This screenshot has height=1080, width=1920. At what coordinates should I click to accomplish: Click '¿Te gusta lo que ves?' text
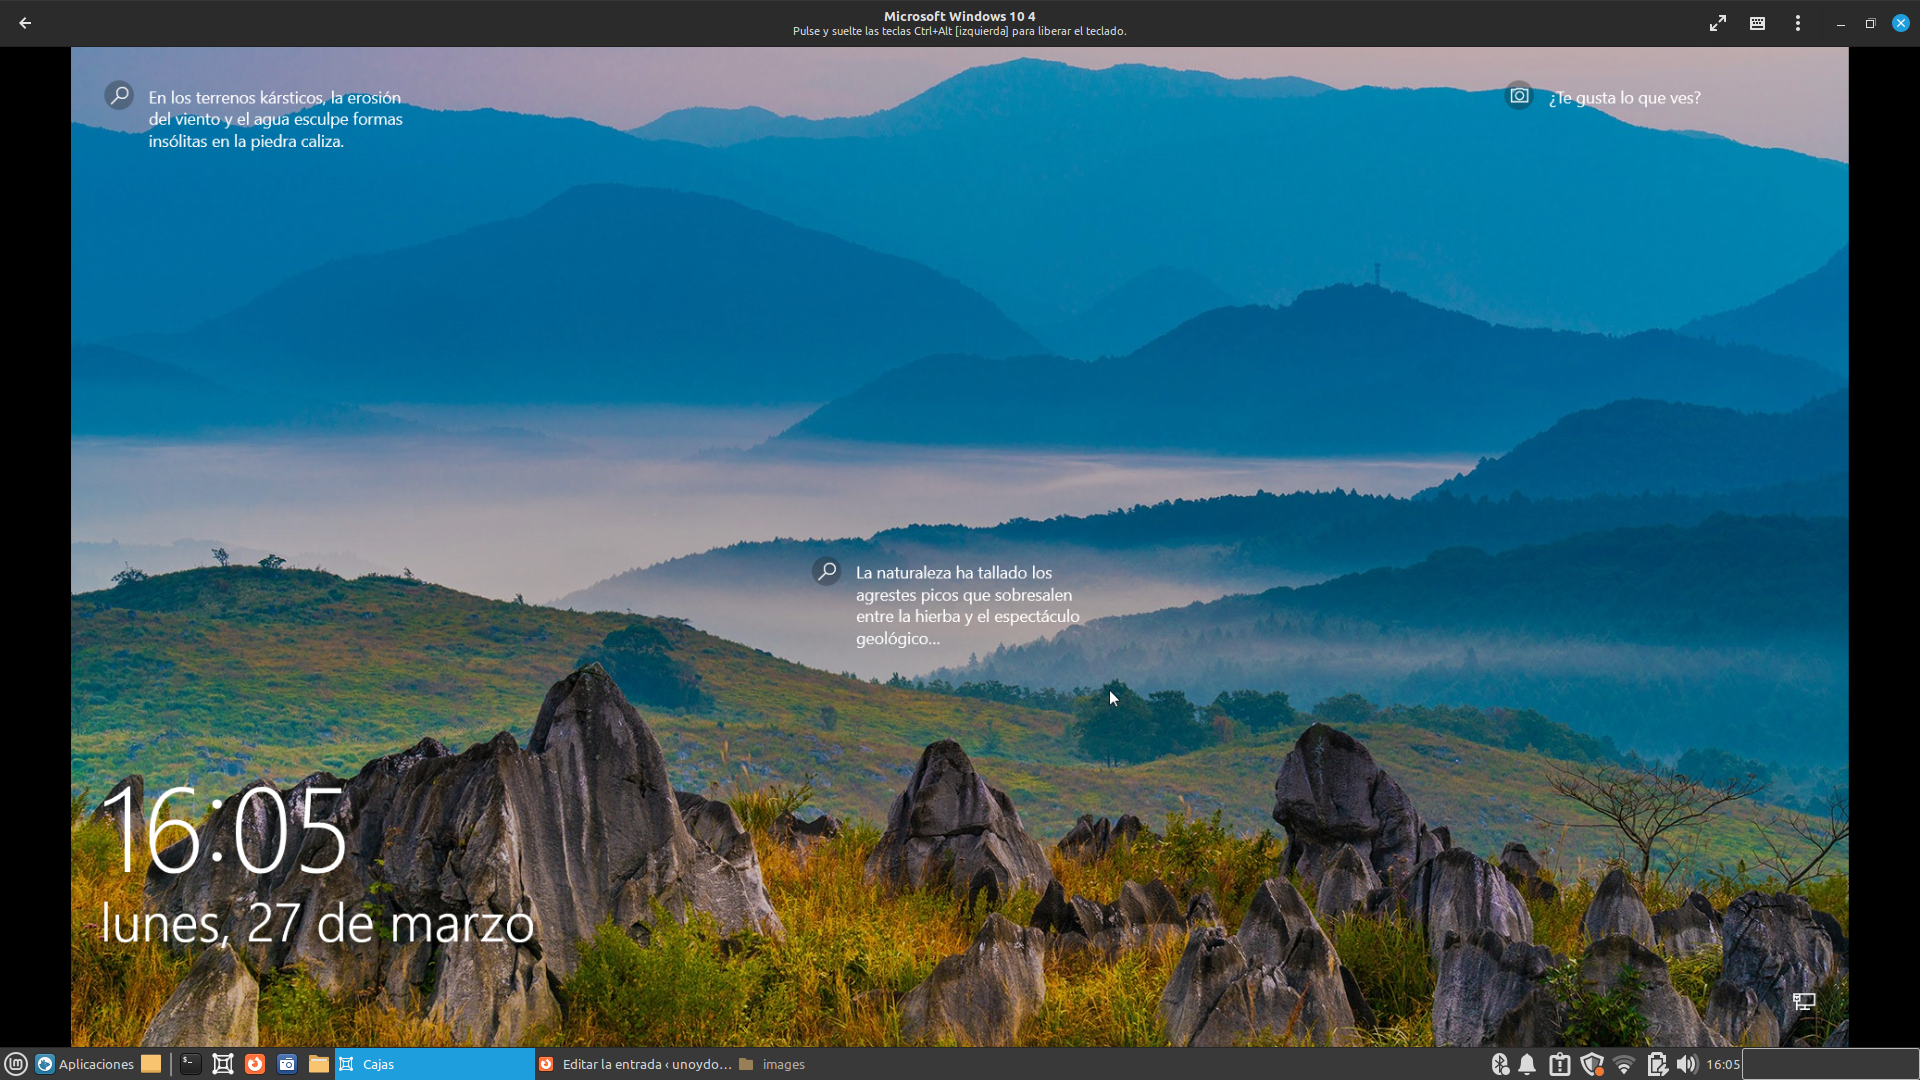(x=1624, y=98)
